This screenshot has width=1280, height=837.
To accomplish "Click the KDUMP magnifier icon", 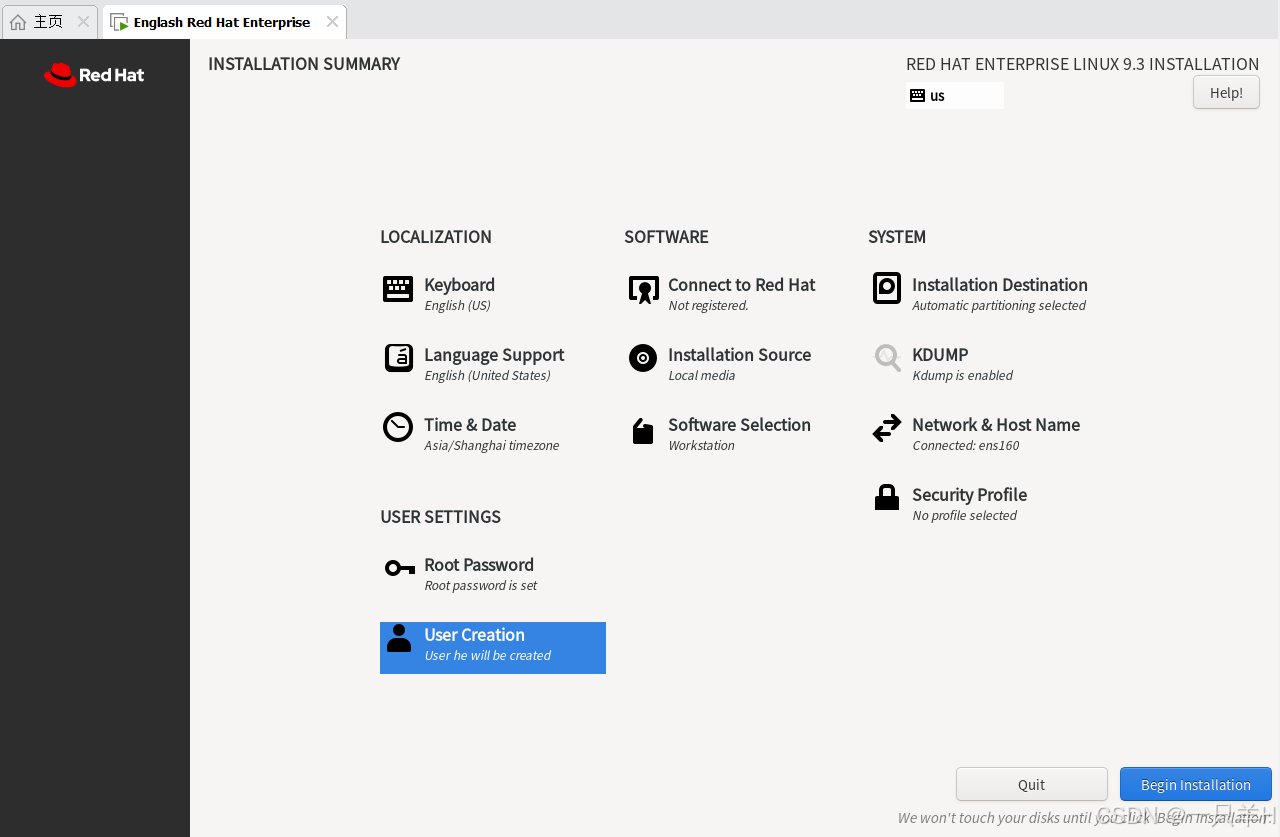I will coord(887,358).
